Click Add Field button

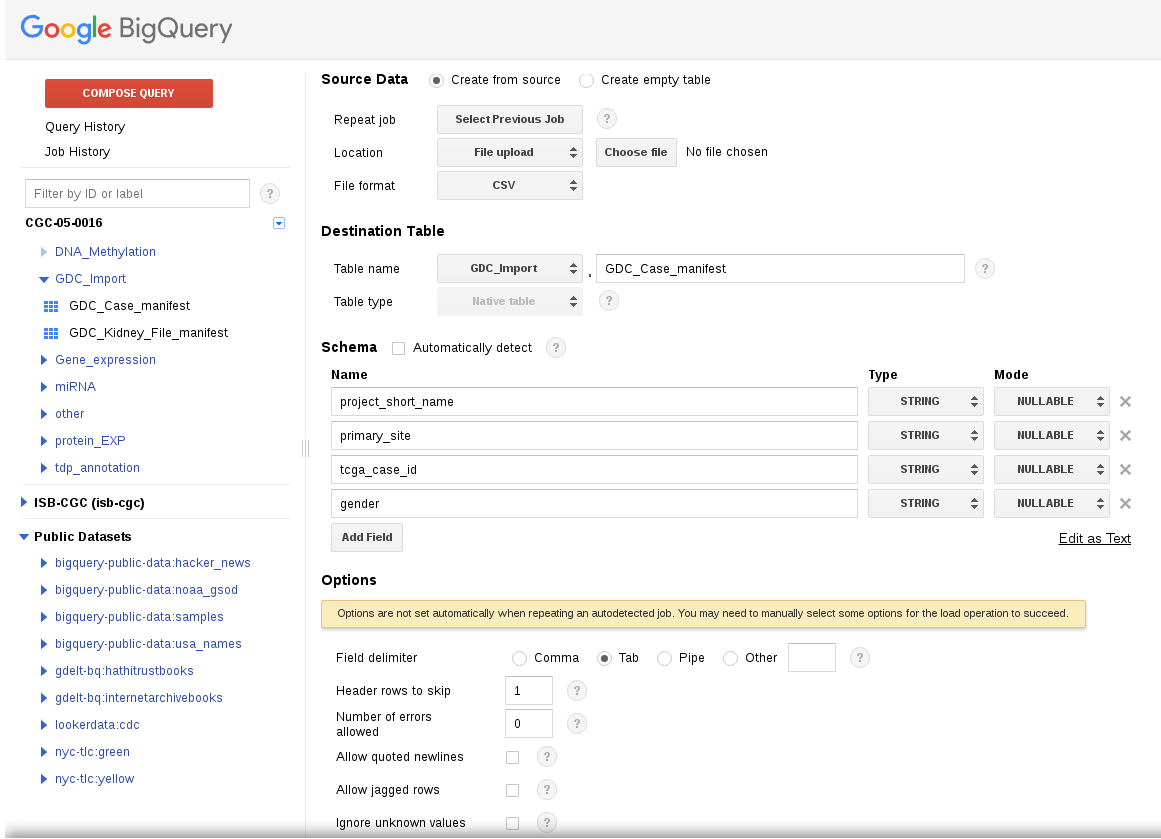[367, 538]
